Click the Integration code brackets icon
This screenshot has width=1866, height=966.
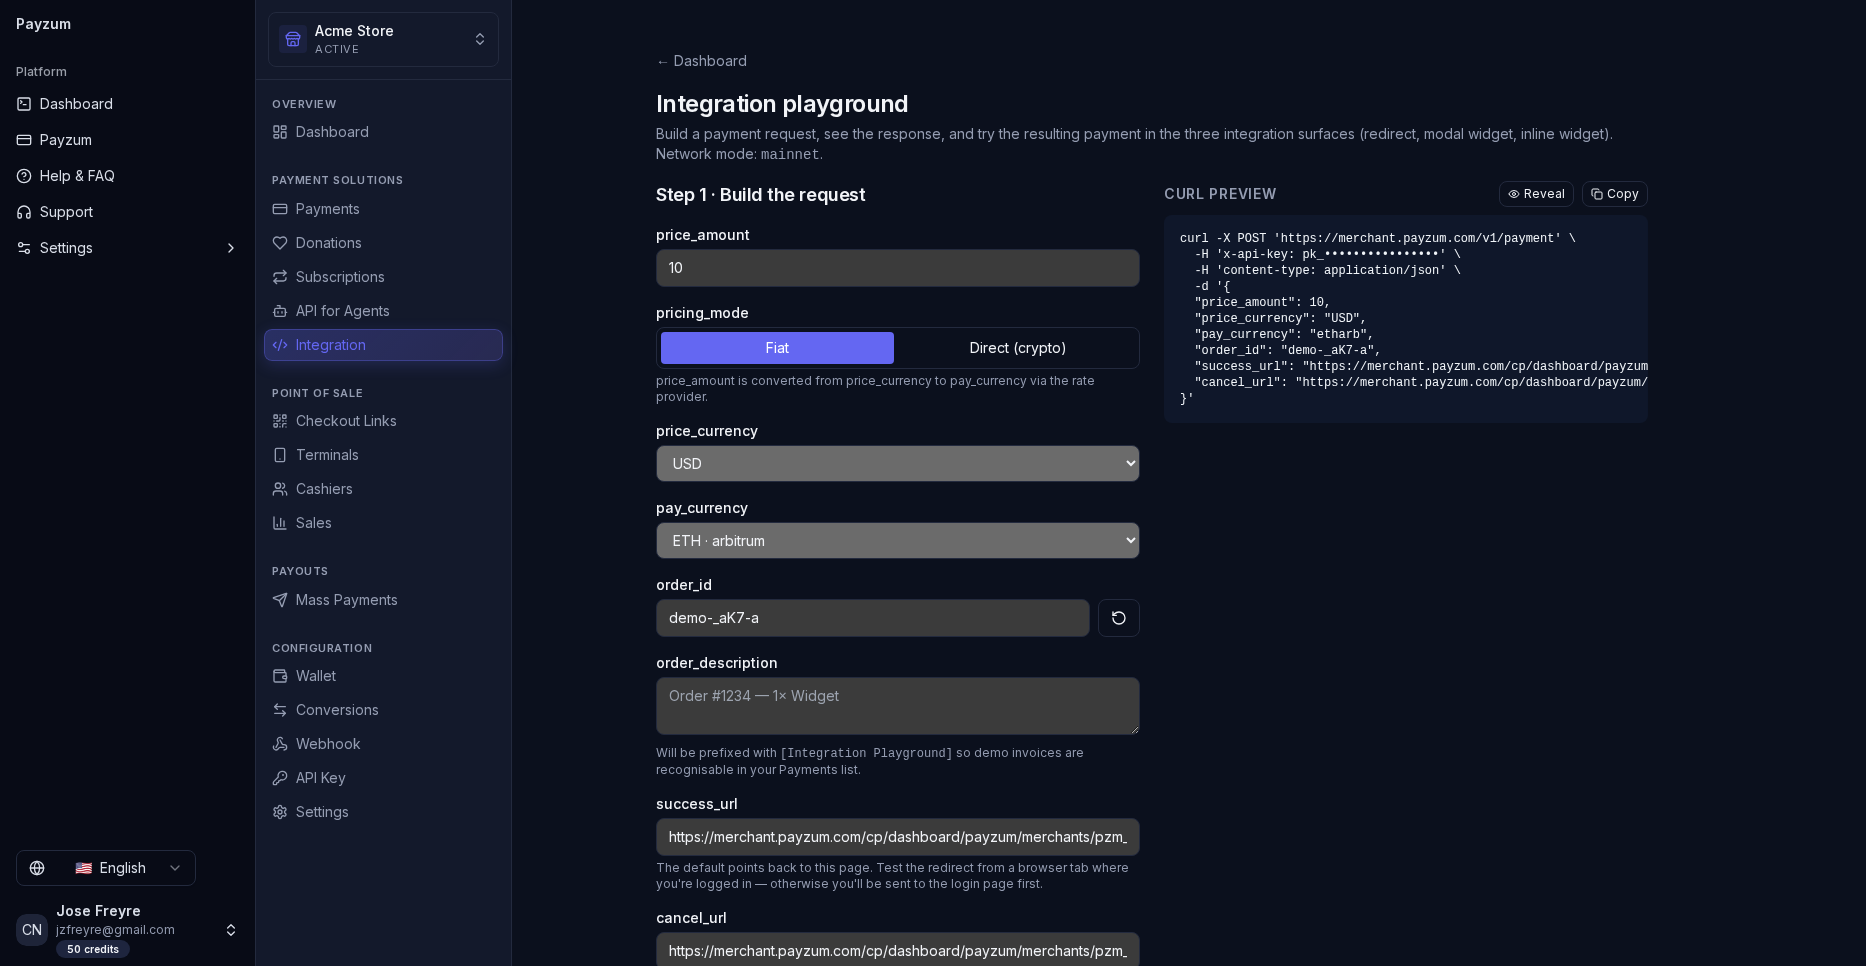coord(280,345)
